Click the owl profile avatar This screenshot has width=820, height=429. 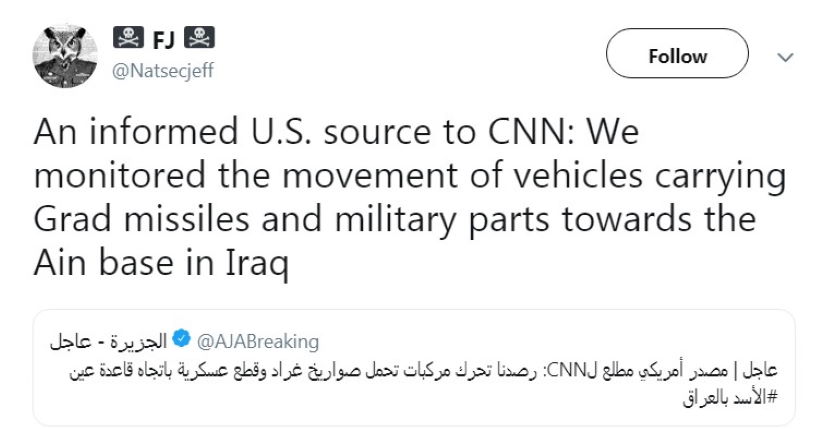tap(66, 52)
